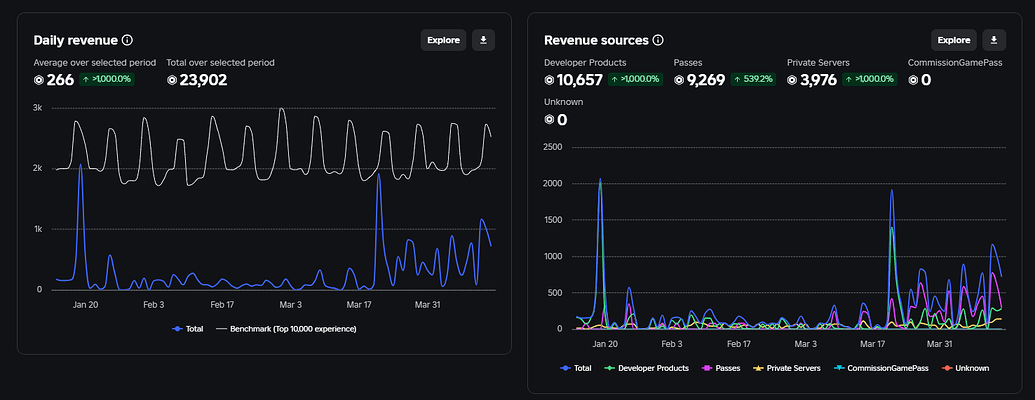
Task: Click the Robux icon under the Unknown heading
Action: pos(549,119)
